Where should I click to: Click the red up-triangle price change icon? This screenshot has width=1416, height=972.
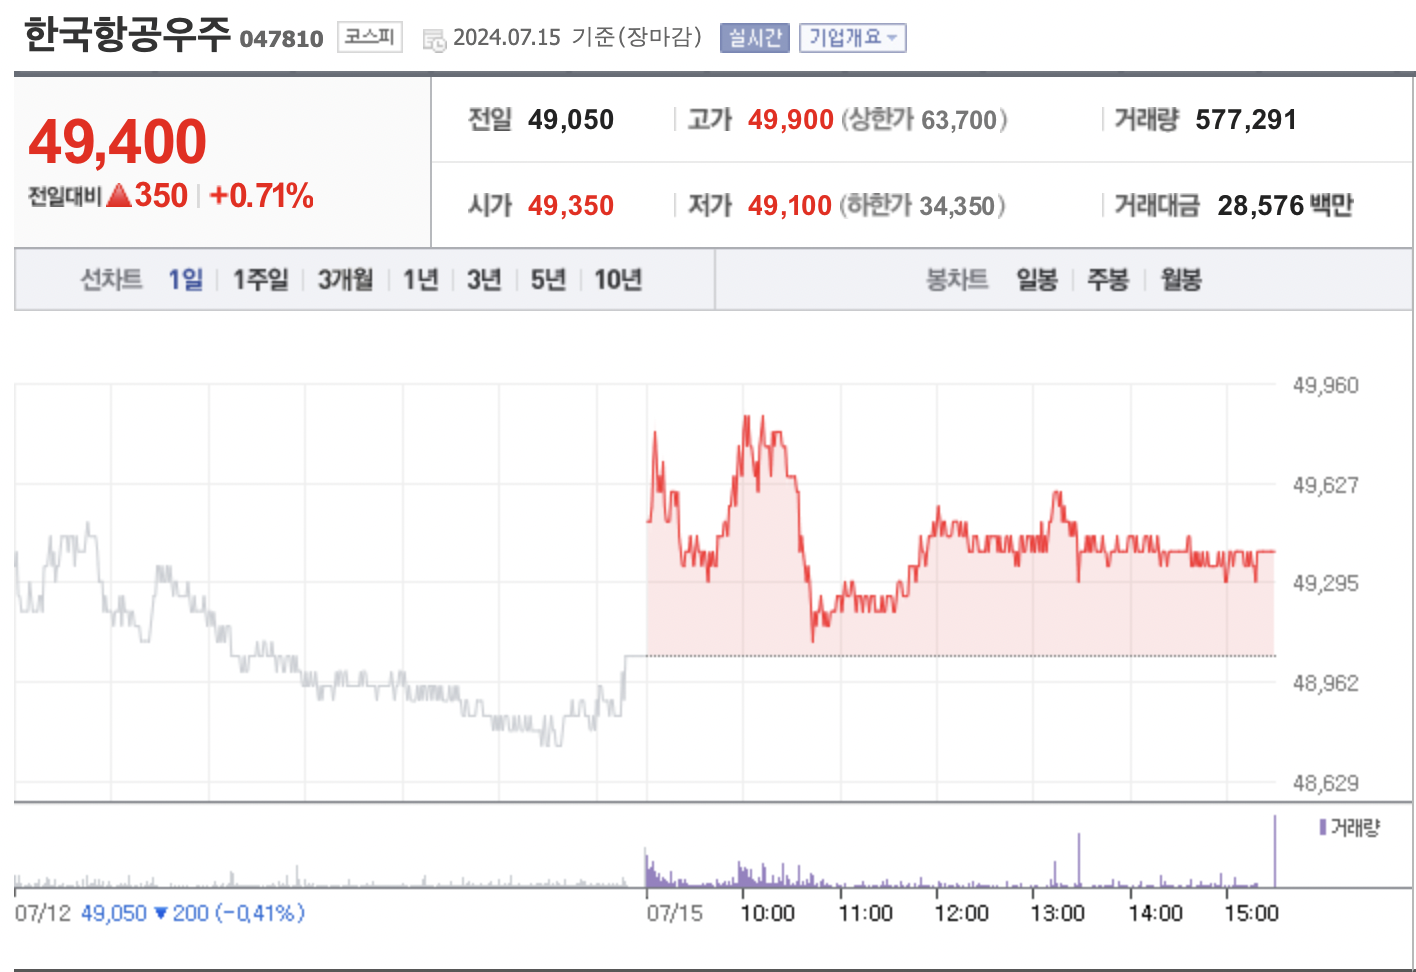coord(119,195)
